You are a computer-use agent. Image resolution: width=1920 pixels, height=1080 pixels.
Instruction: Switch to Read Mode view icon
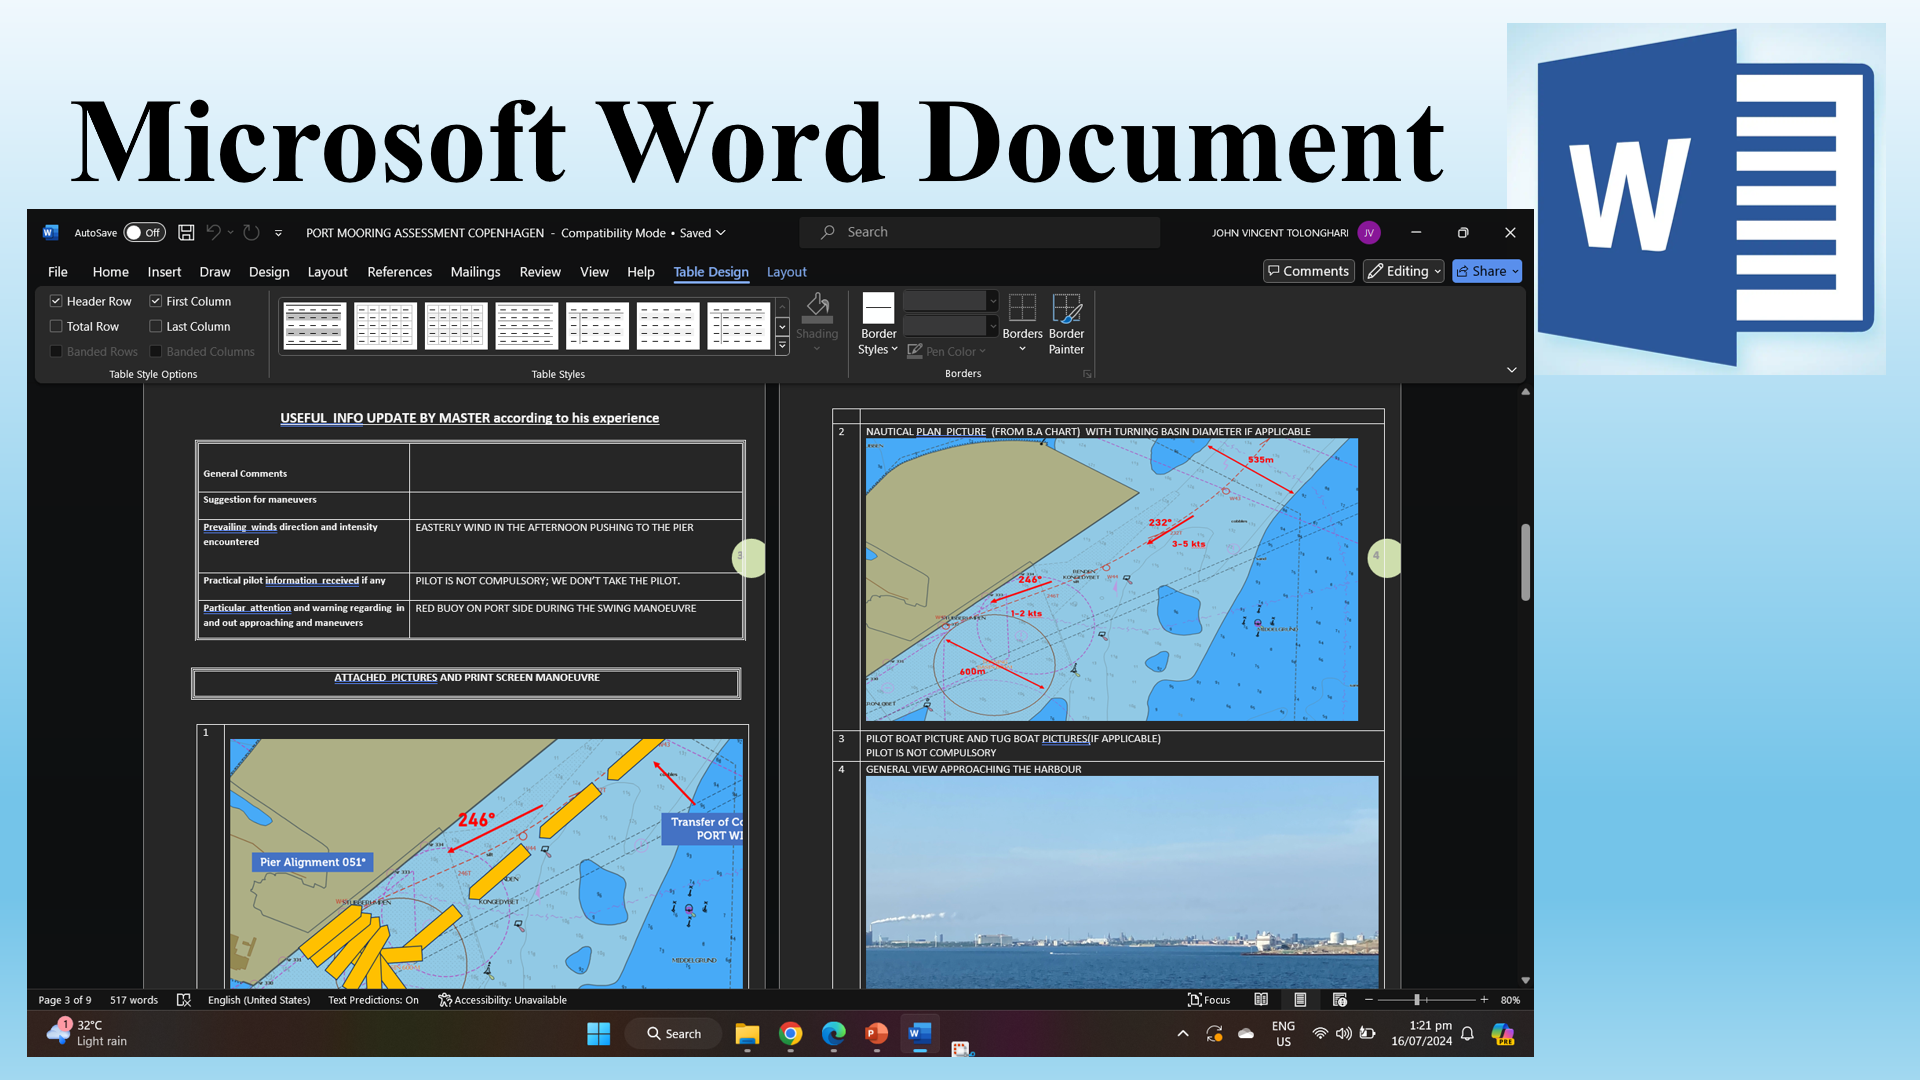tap(1261, 999)
